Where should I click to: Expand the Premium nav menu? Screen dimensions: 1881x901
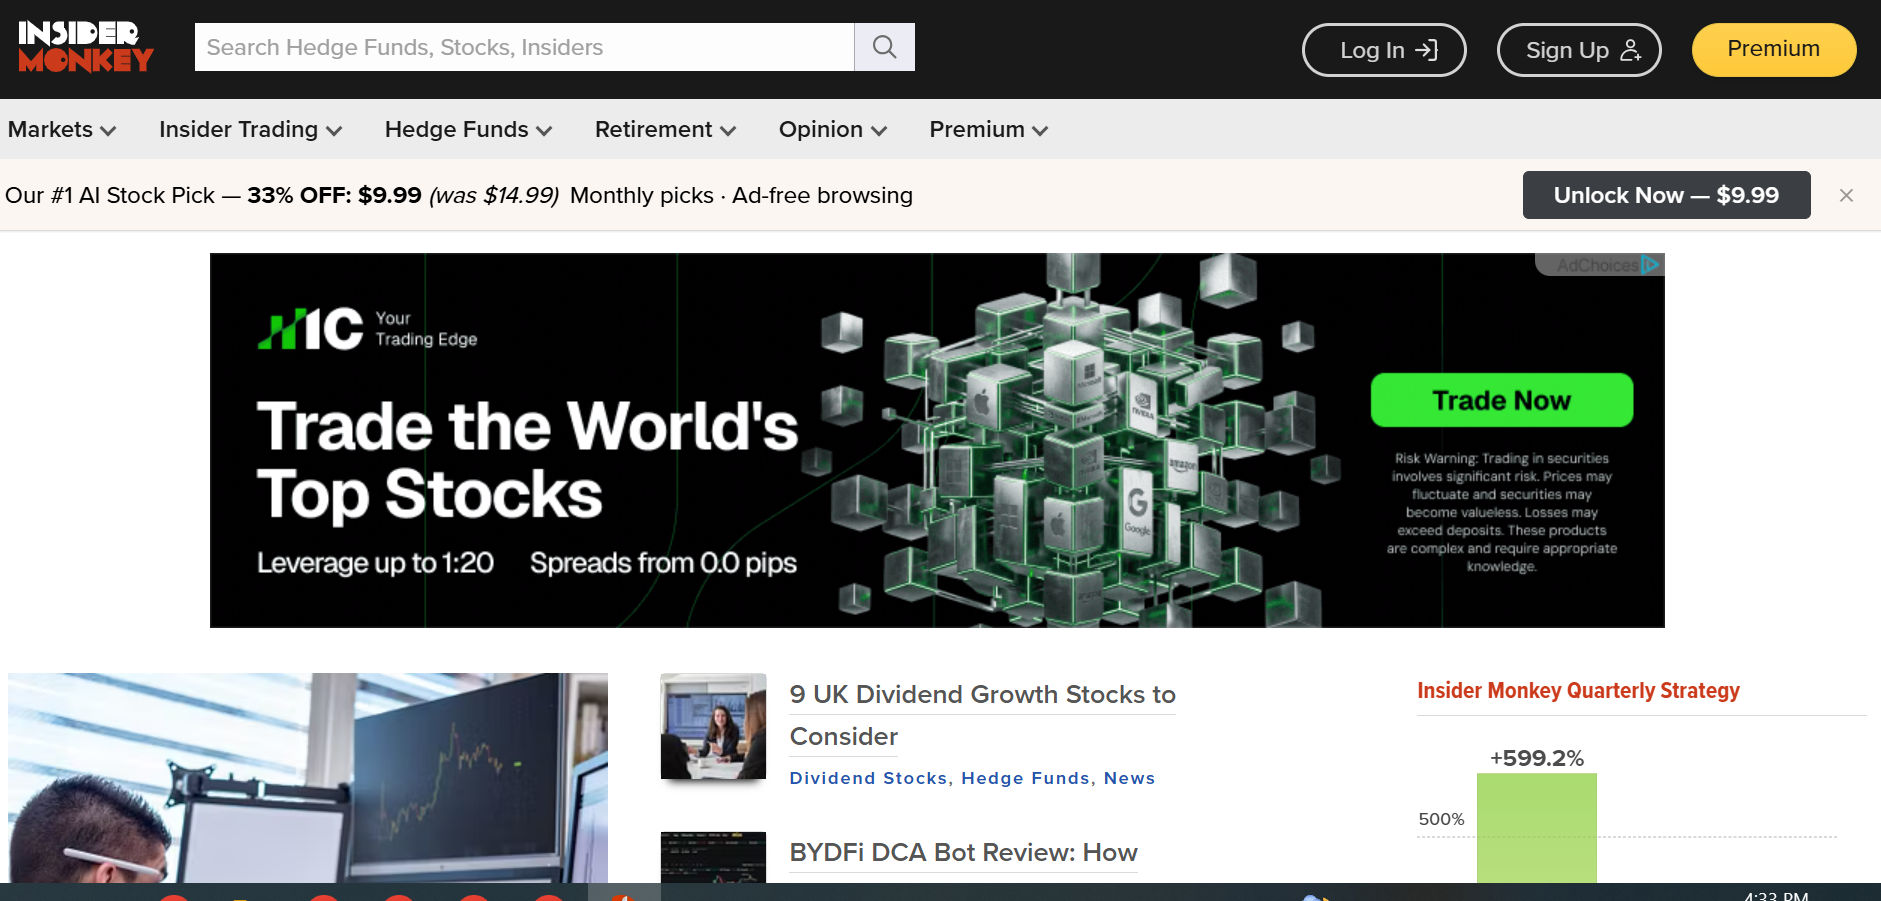(989, 130)
